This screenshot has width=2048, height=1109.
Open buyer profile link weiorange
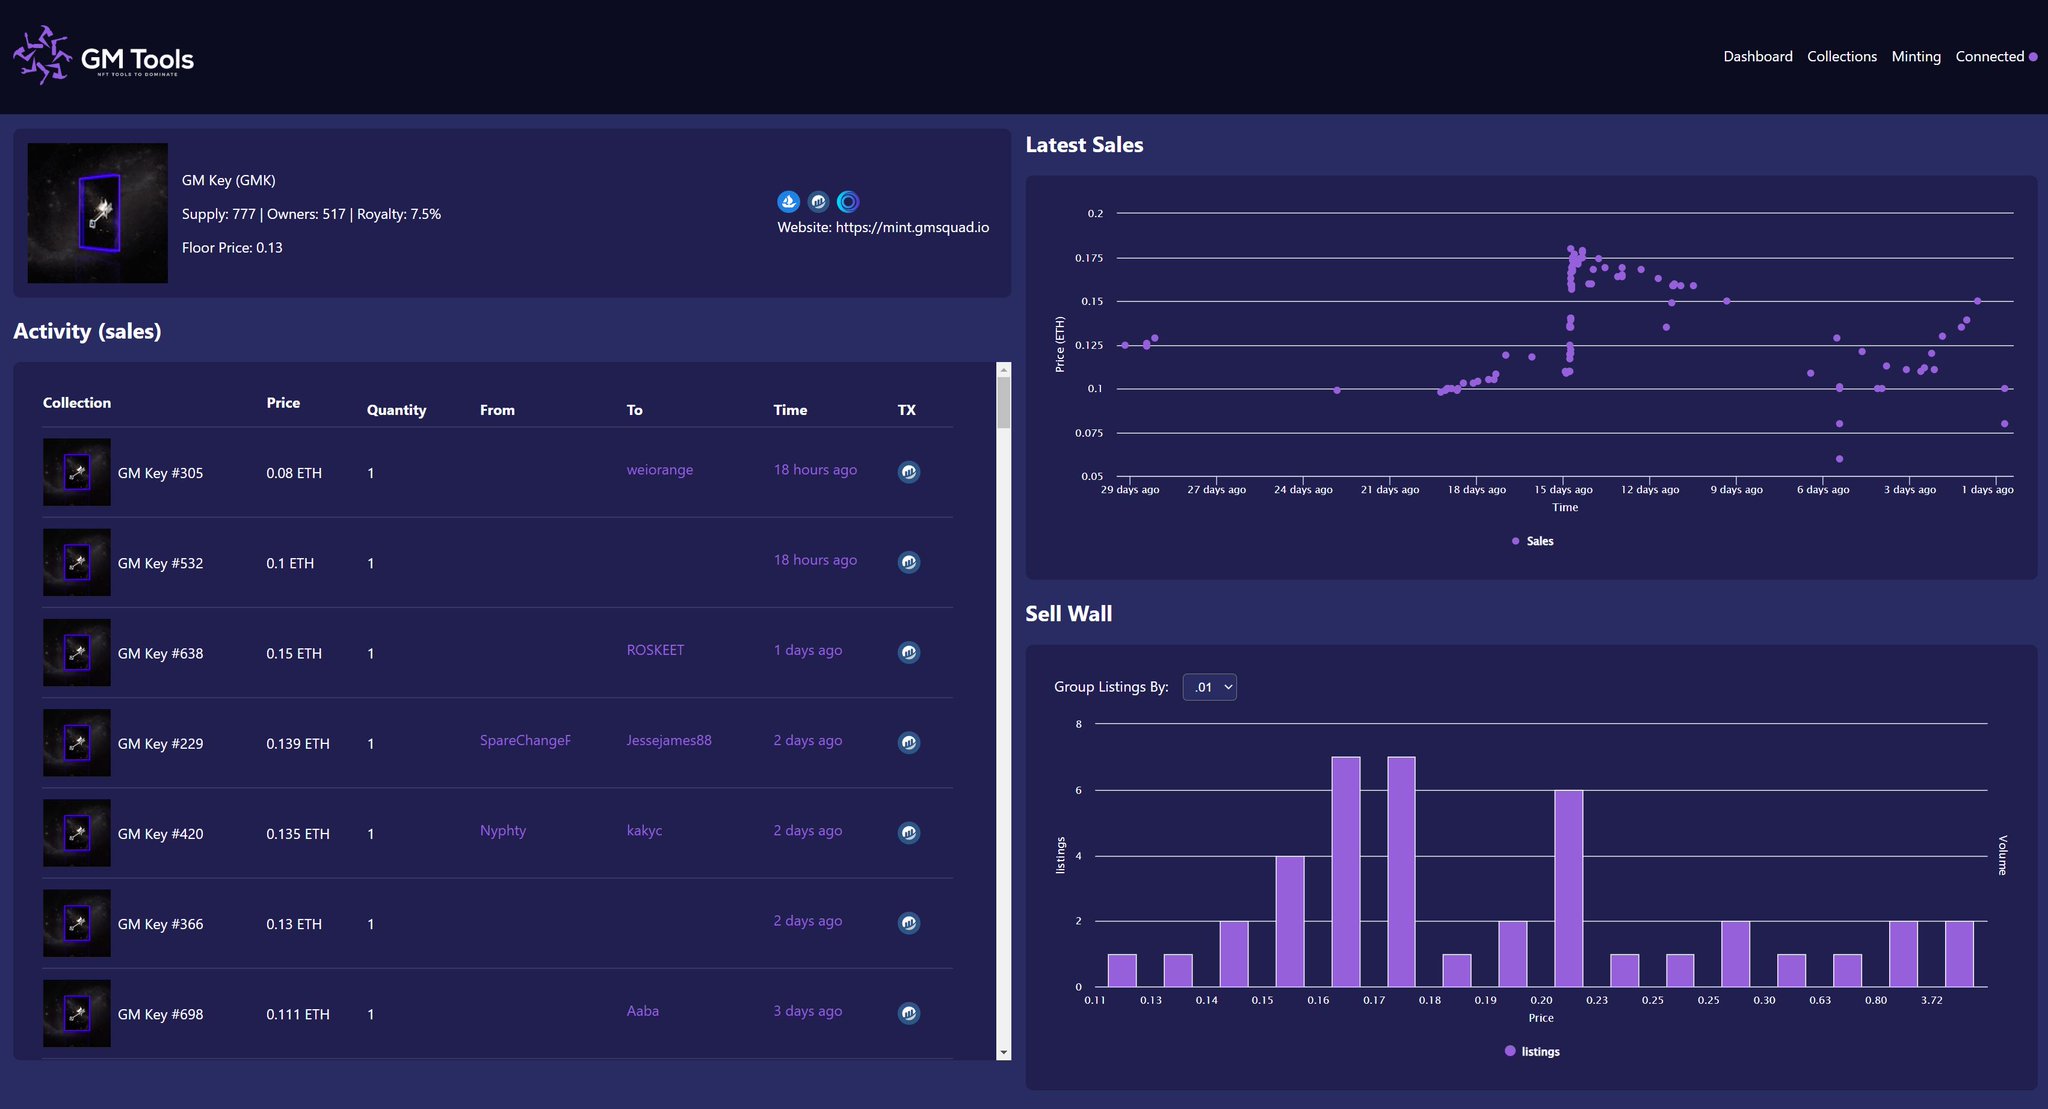click(659, 470)
